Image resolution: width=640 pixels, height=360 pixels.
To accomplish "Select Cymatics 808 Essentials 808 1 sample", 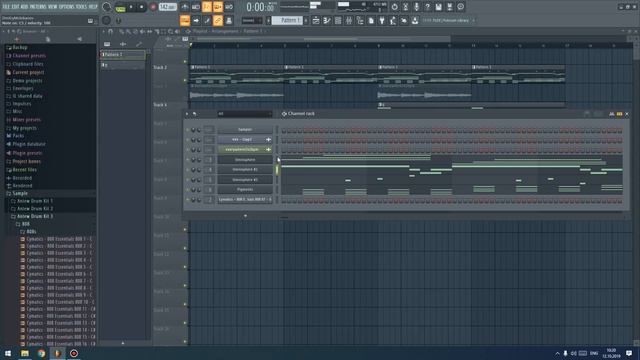I will pyautogui.click(x=58, y=239).
